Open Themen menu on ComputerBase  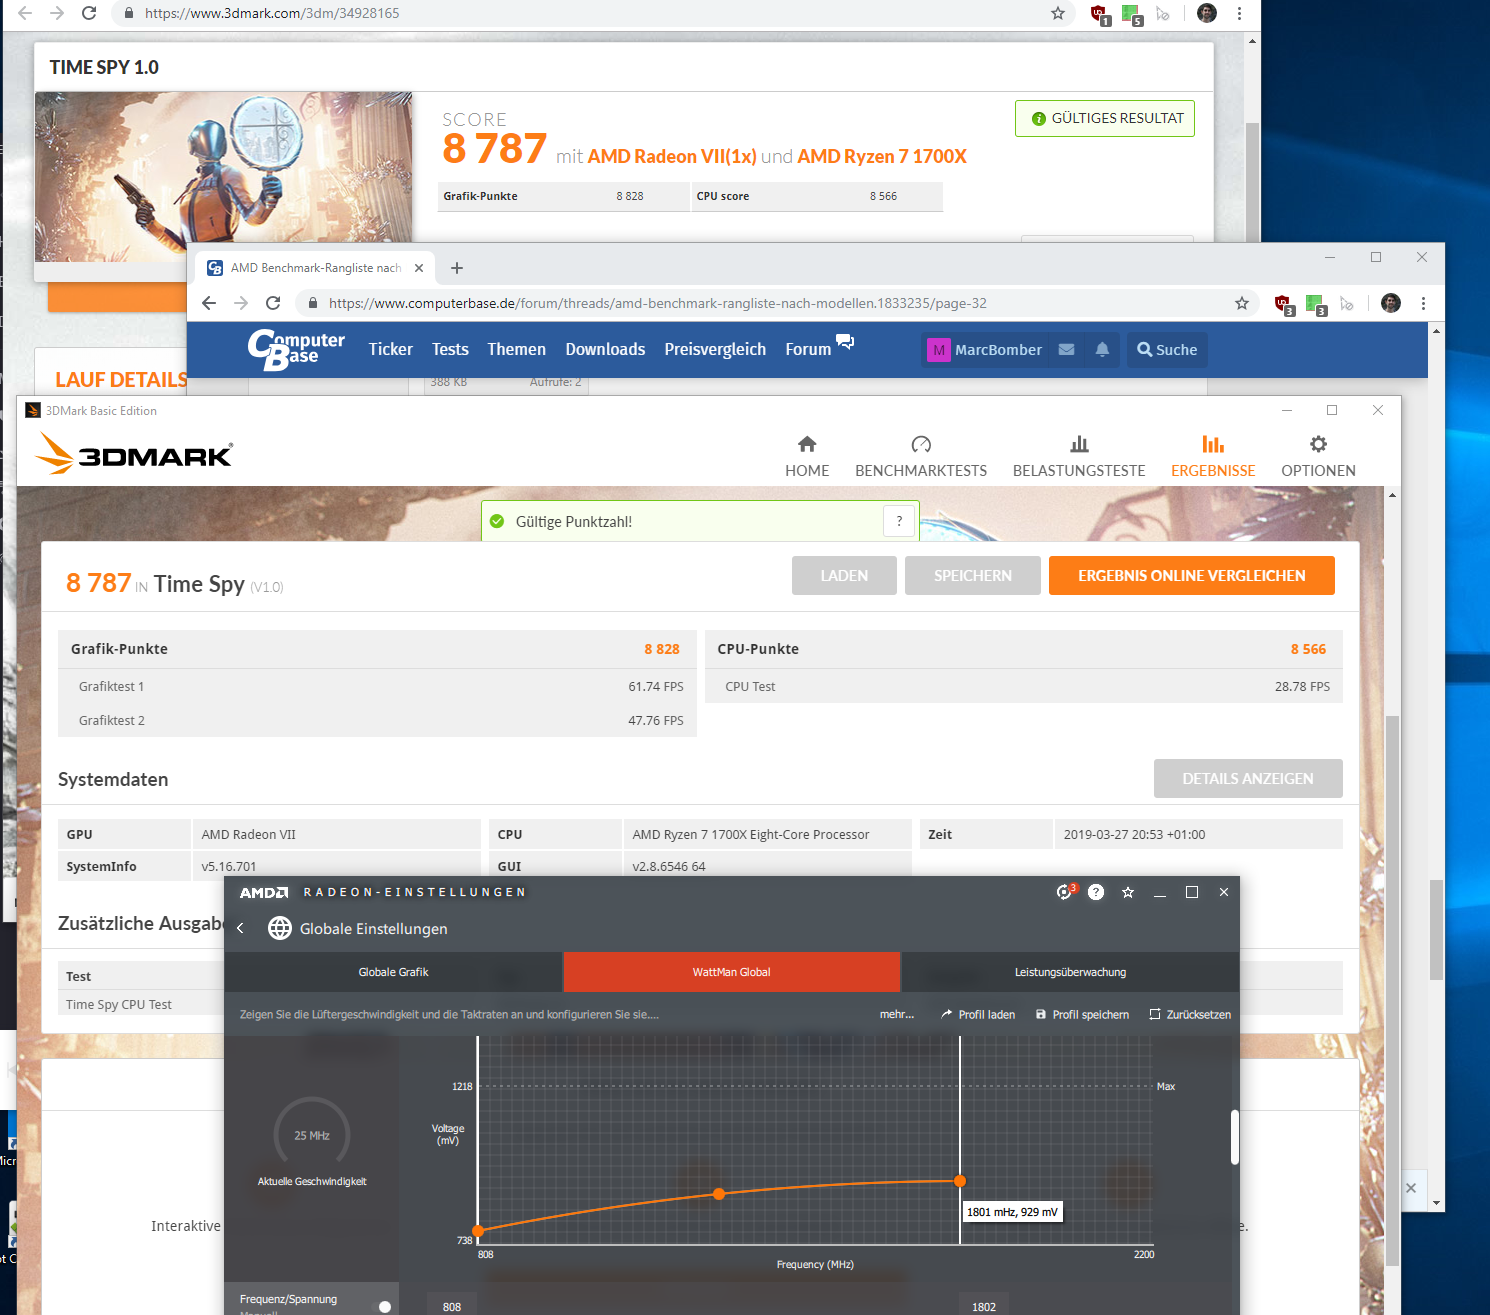(516, 349)
